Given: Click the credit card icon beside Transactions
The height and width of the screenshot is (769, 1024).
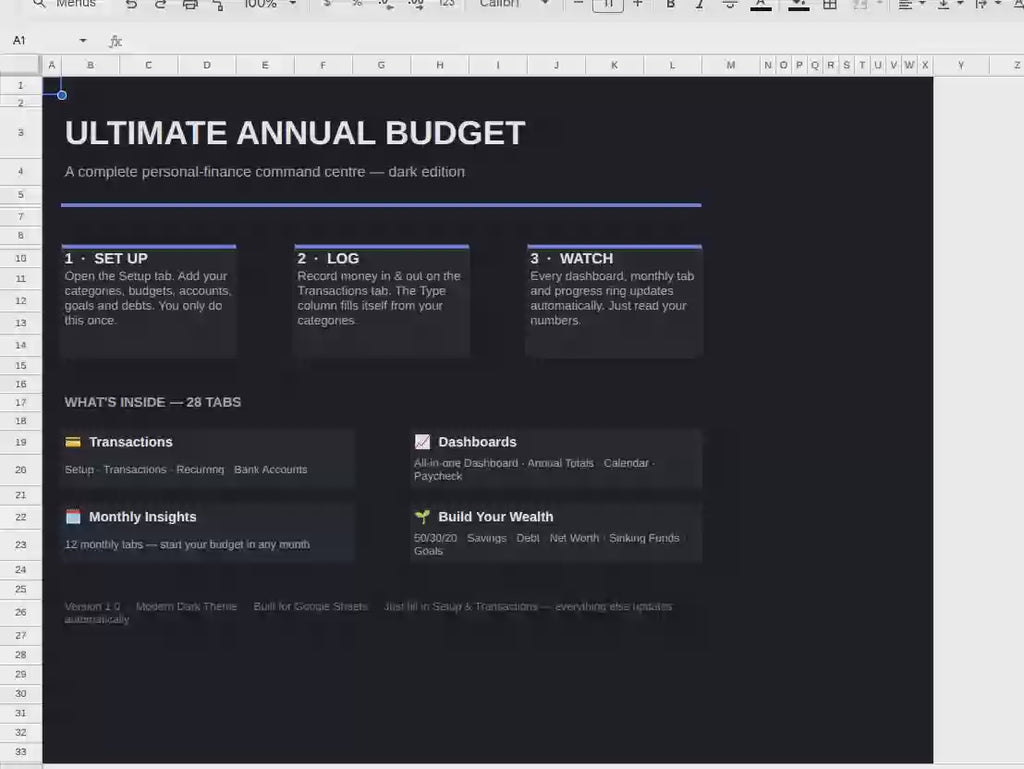Looking at the screenshot, I should pos(73,442).
